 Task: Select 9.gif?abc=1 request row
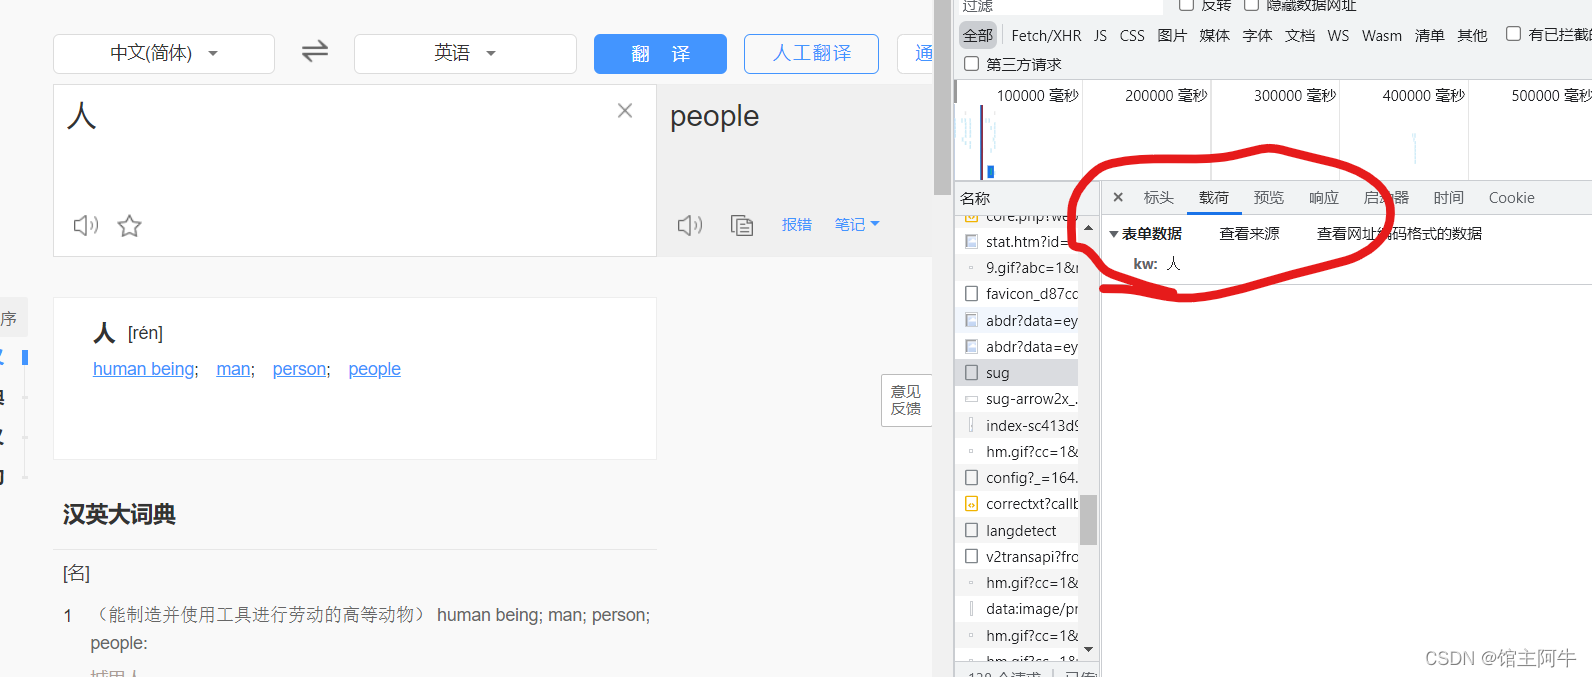pos(1017,268)
